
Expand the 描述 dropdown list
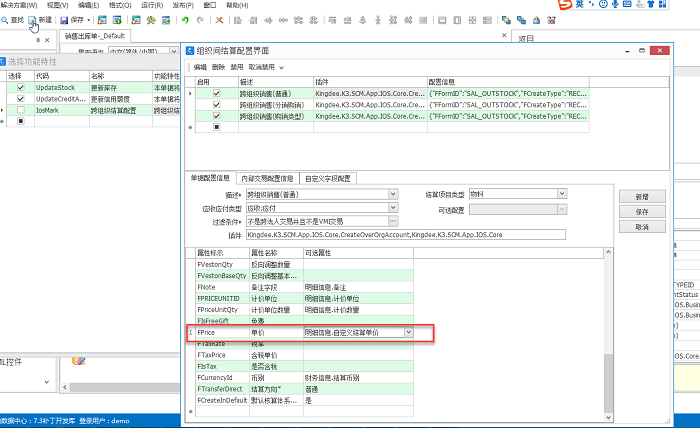point(393,193)
